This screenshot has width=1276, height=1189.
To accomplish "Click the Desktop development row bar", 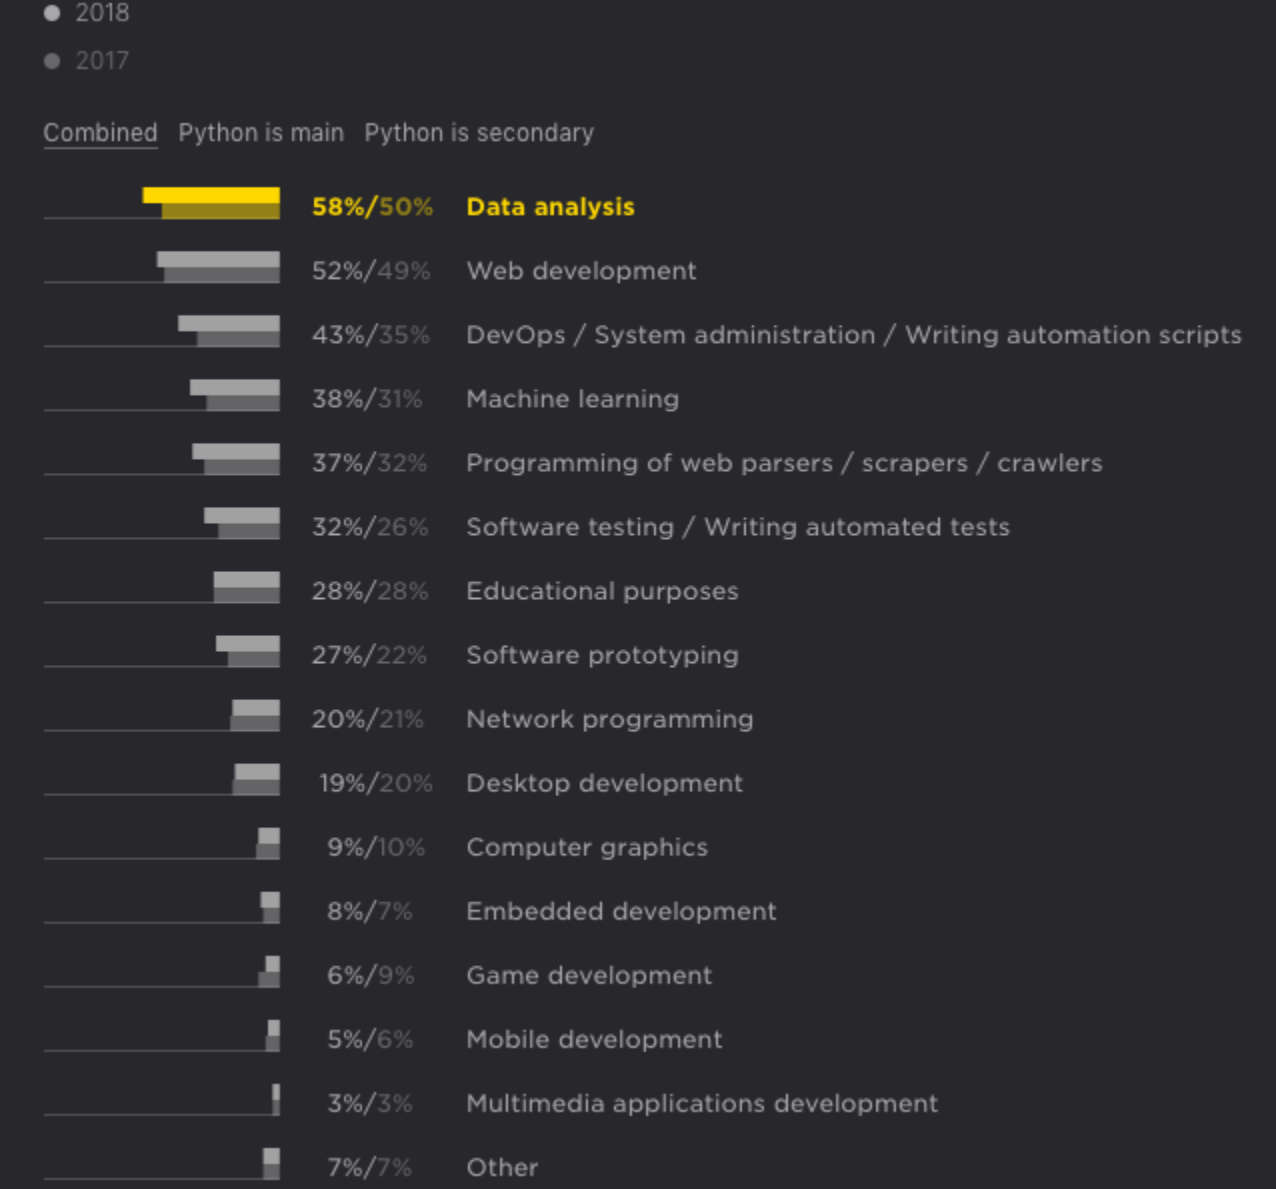I will (256, 779).
